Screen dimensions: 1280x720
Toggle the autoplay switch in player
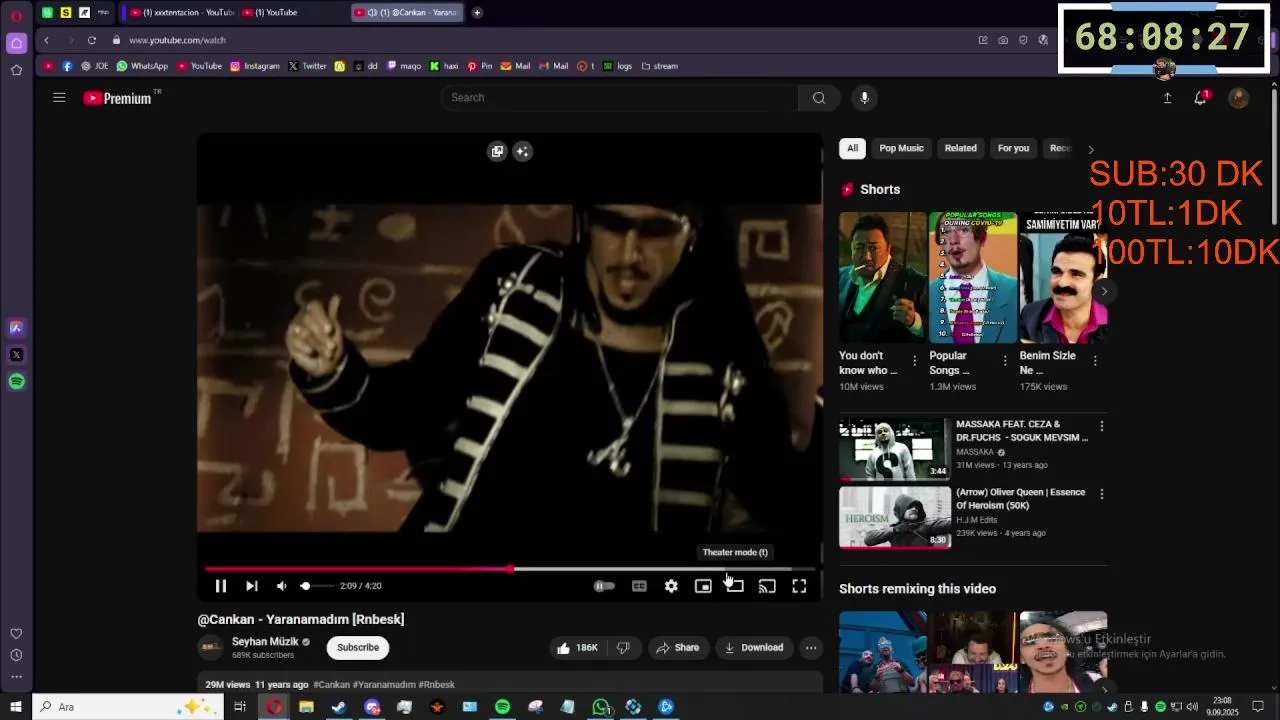coord(604,586)
